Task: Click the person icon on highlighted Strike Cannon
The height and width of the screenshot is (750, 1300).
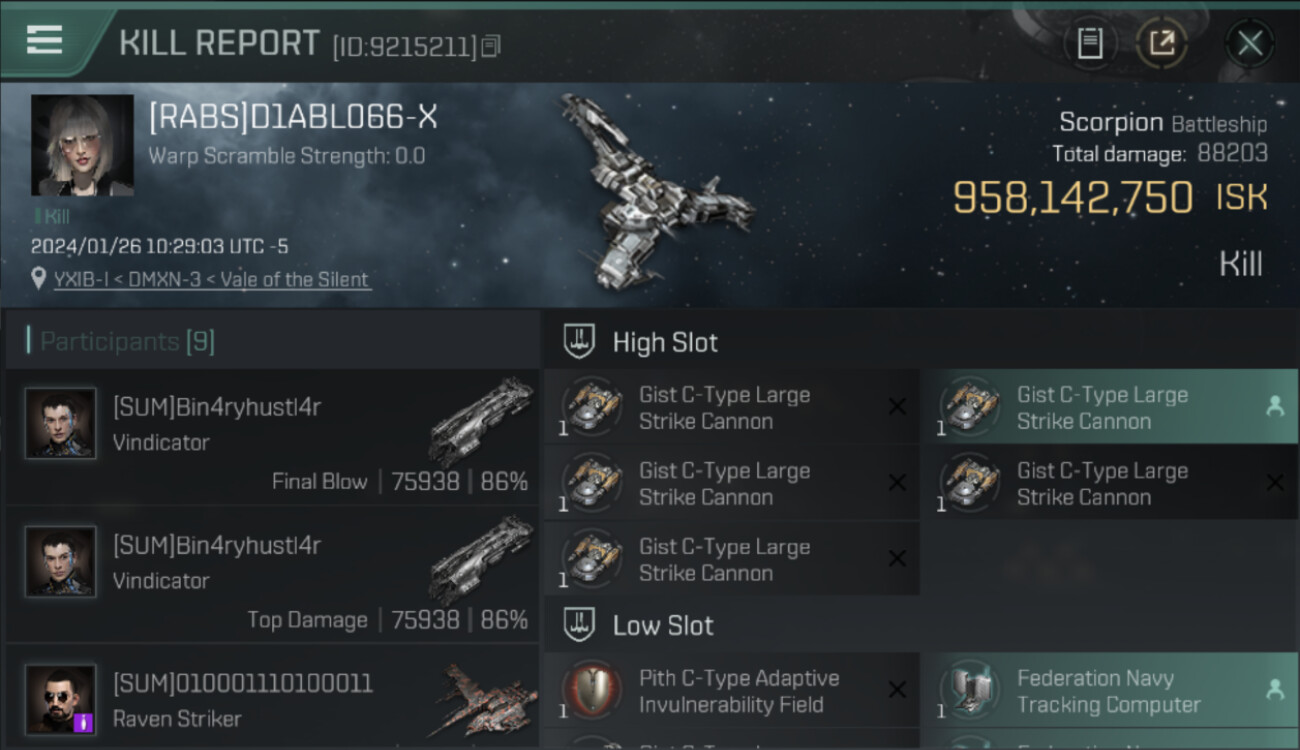Action: (x=1275, y=406)
